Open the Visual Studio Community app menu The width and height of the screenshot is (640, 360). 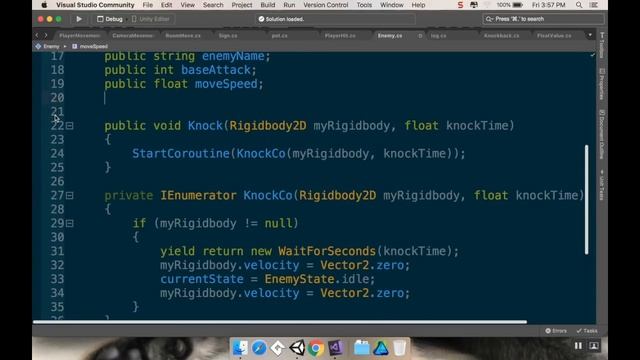tap(95, 5)
